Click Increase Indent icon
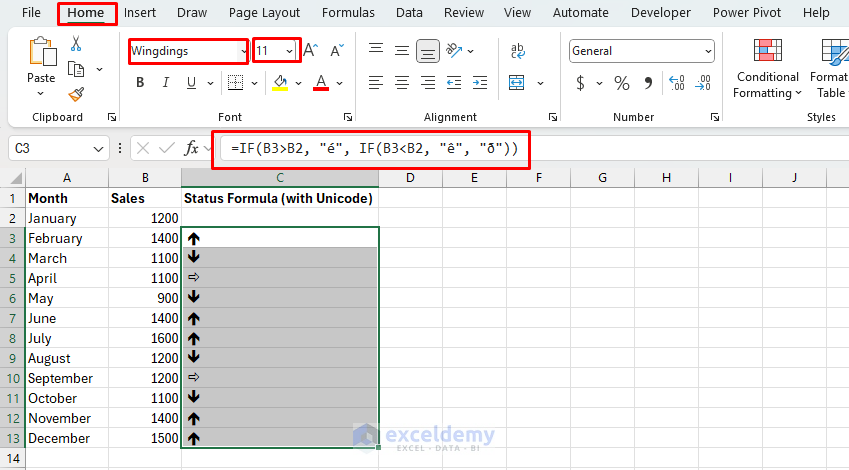Screen dimensions: 849x470 (x=480, y=82)
